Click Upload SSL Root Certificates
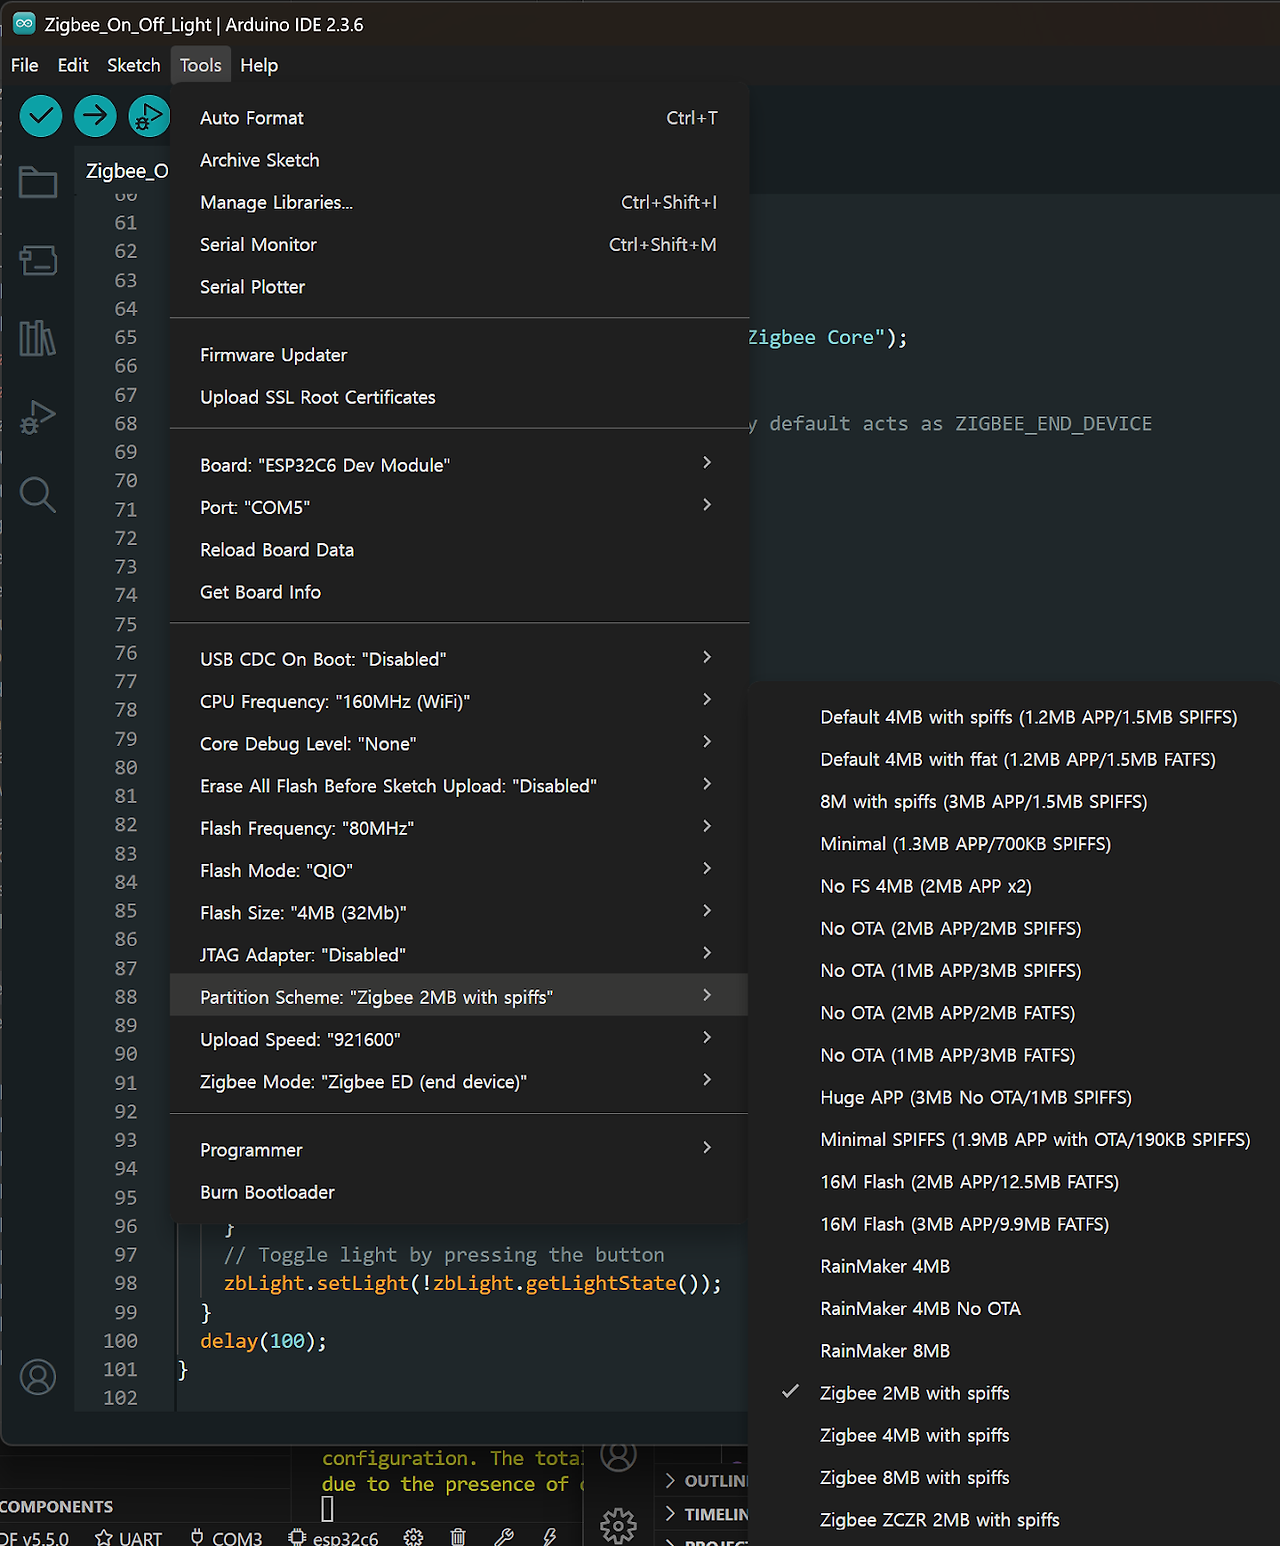This screenshot has height=1546, width=1280. (459, 397)
